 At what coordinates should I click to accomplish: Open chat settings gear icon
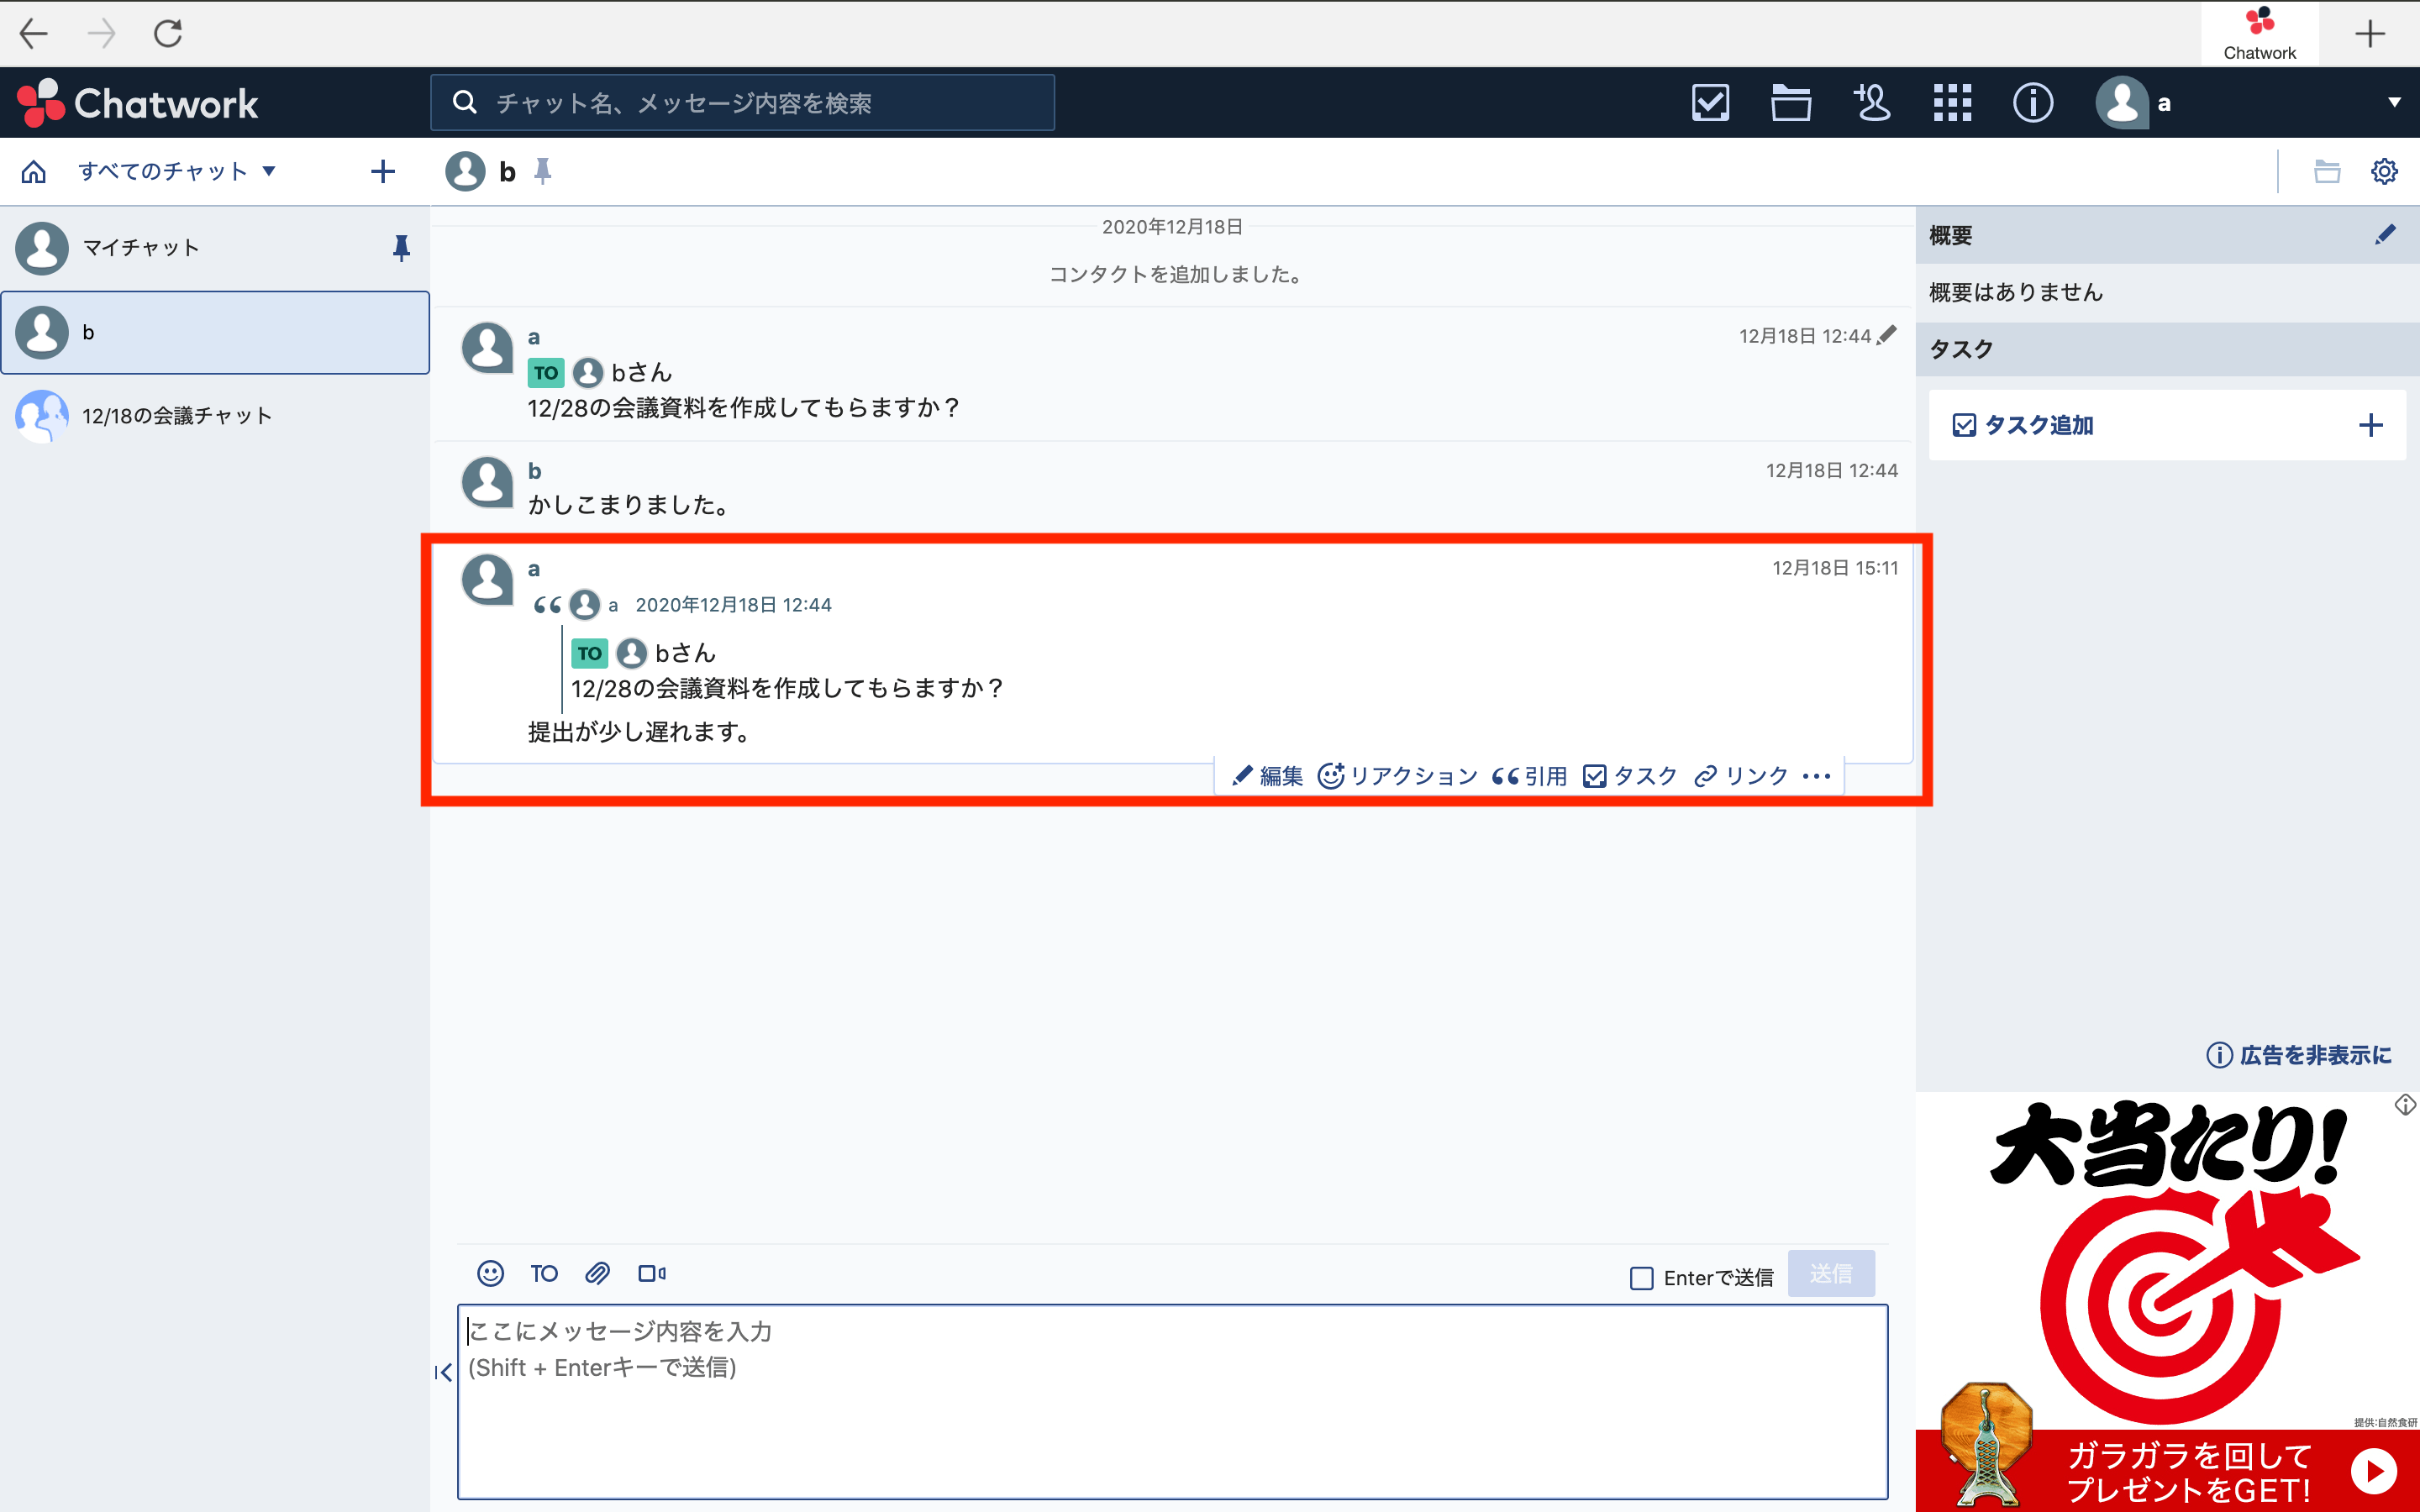[x=2384, y=172]
